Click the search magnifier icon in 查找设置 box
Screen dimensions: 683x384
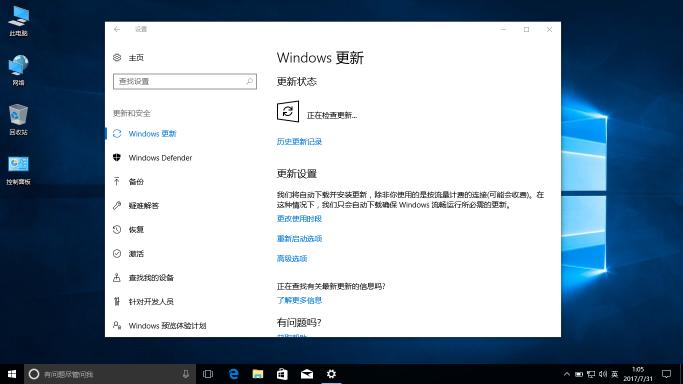coord(250,81)
